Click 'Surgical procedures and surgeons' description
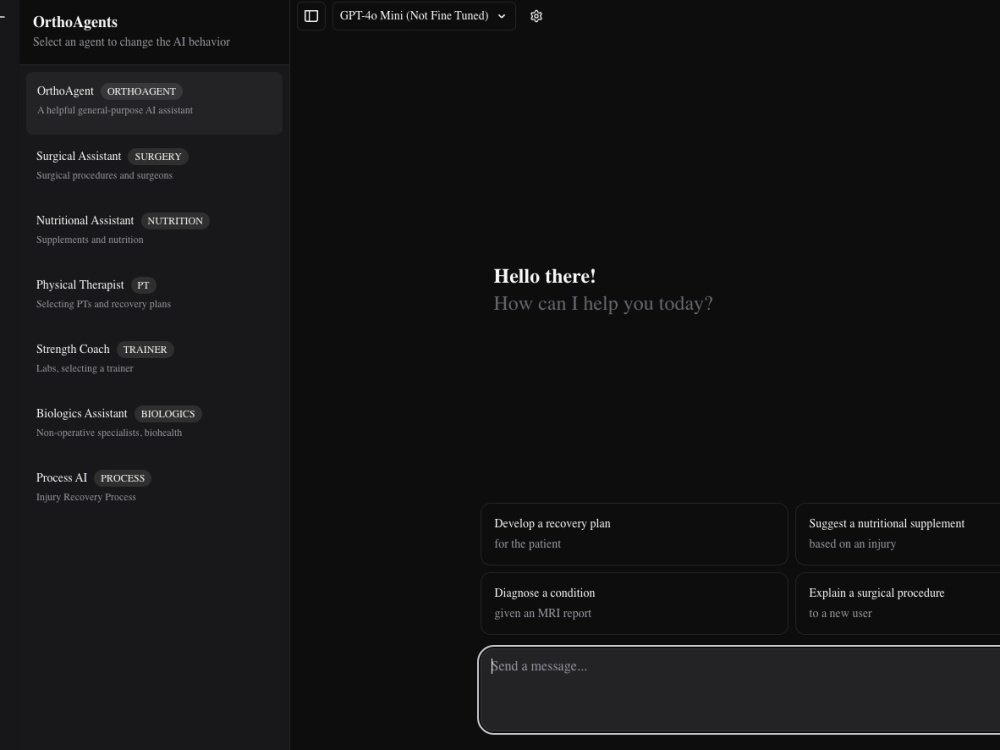The width and height of the screenshot is (1000, 750). [x=105, y=175]
